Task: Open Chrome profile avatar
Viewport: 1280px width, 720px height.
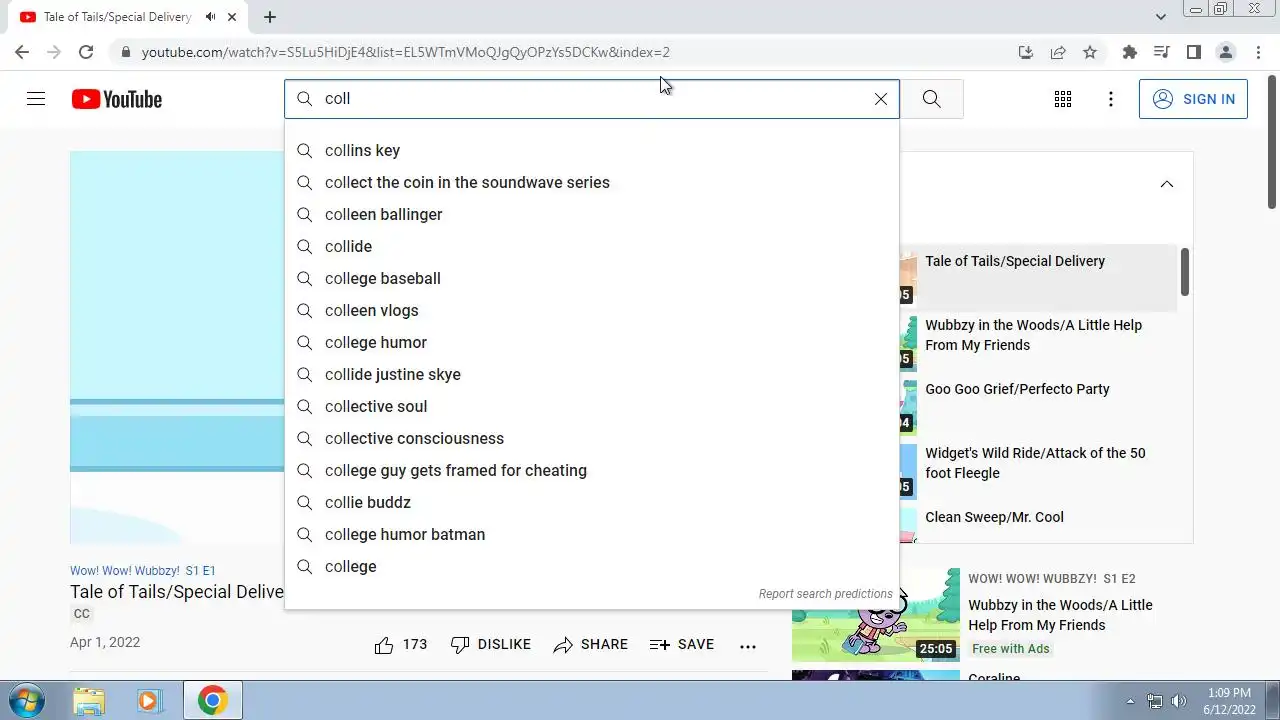Action: pyautogui.click(x=1225, y=52)
